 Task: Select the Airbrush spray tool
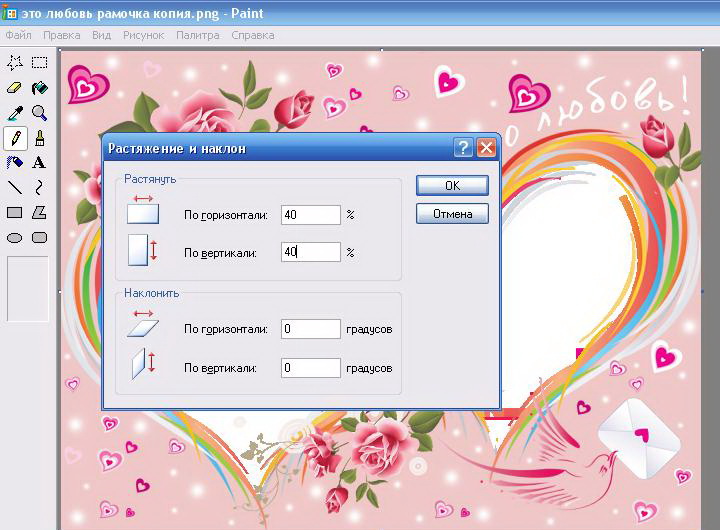pos(15,162)
